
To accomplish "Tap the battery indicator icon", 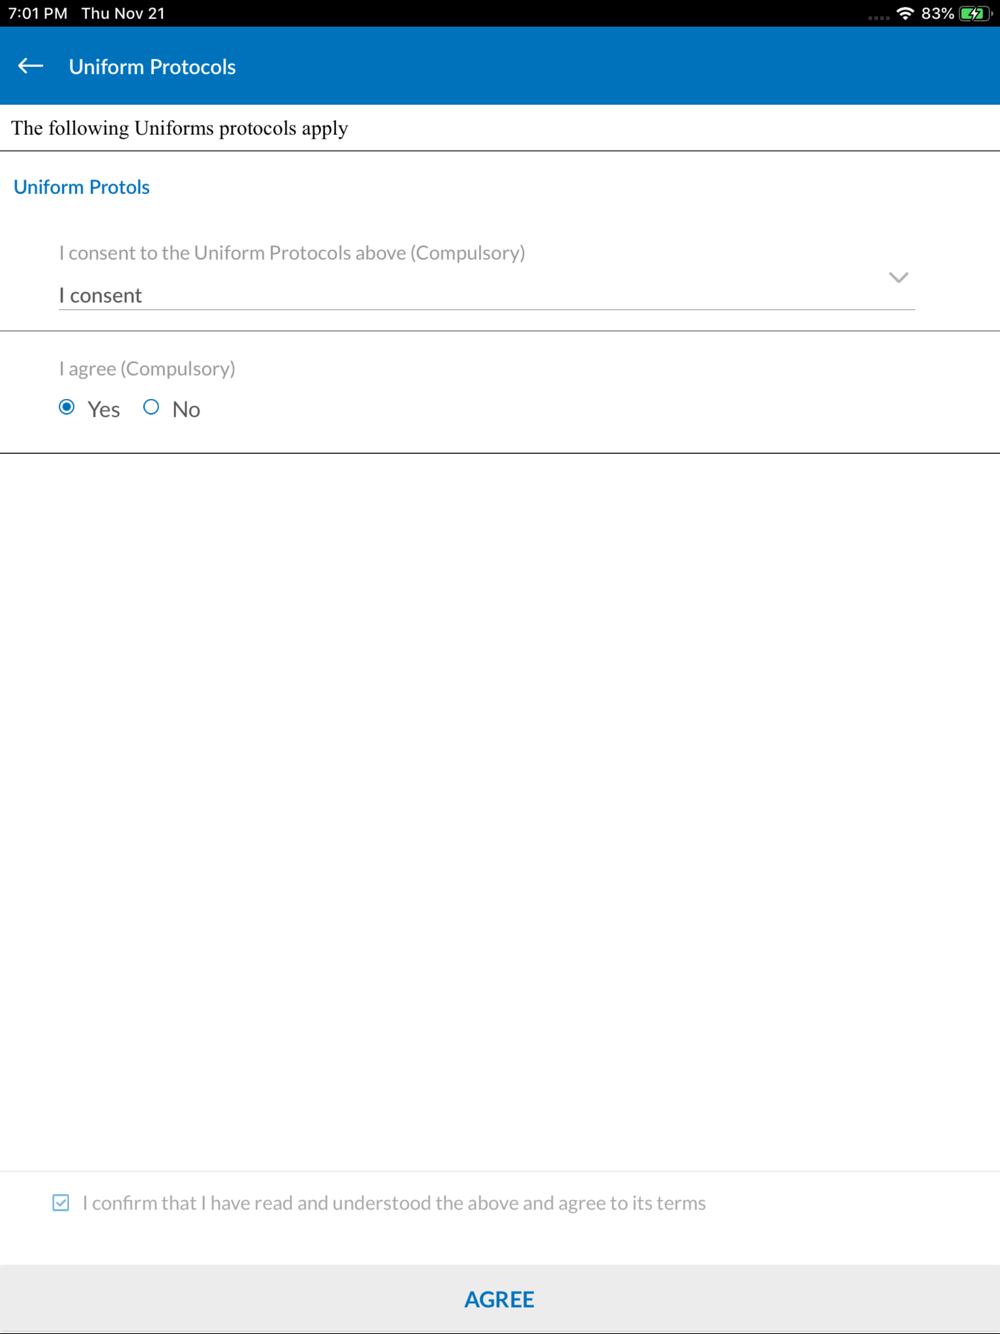I will pyautogui.click(x=974, y=14).
